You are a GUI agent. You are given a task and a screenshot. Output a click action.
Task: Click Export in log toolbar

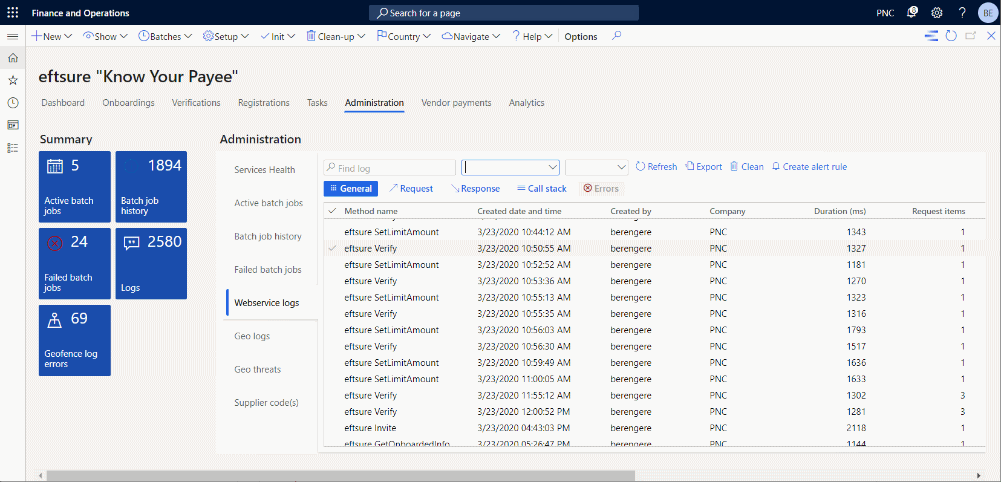[x=704, y=167]
